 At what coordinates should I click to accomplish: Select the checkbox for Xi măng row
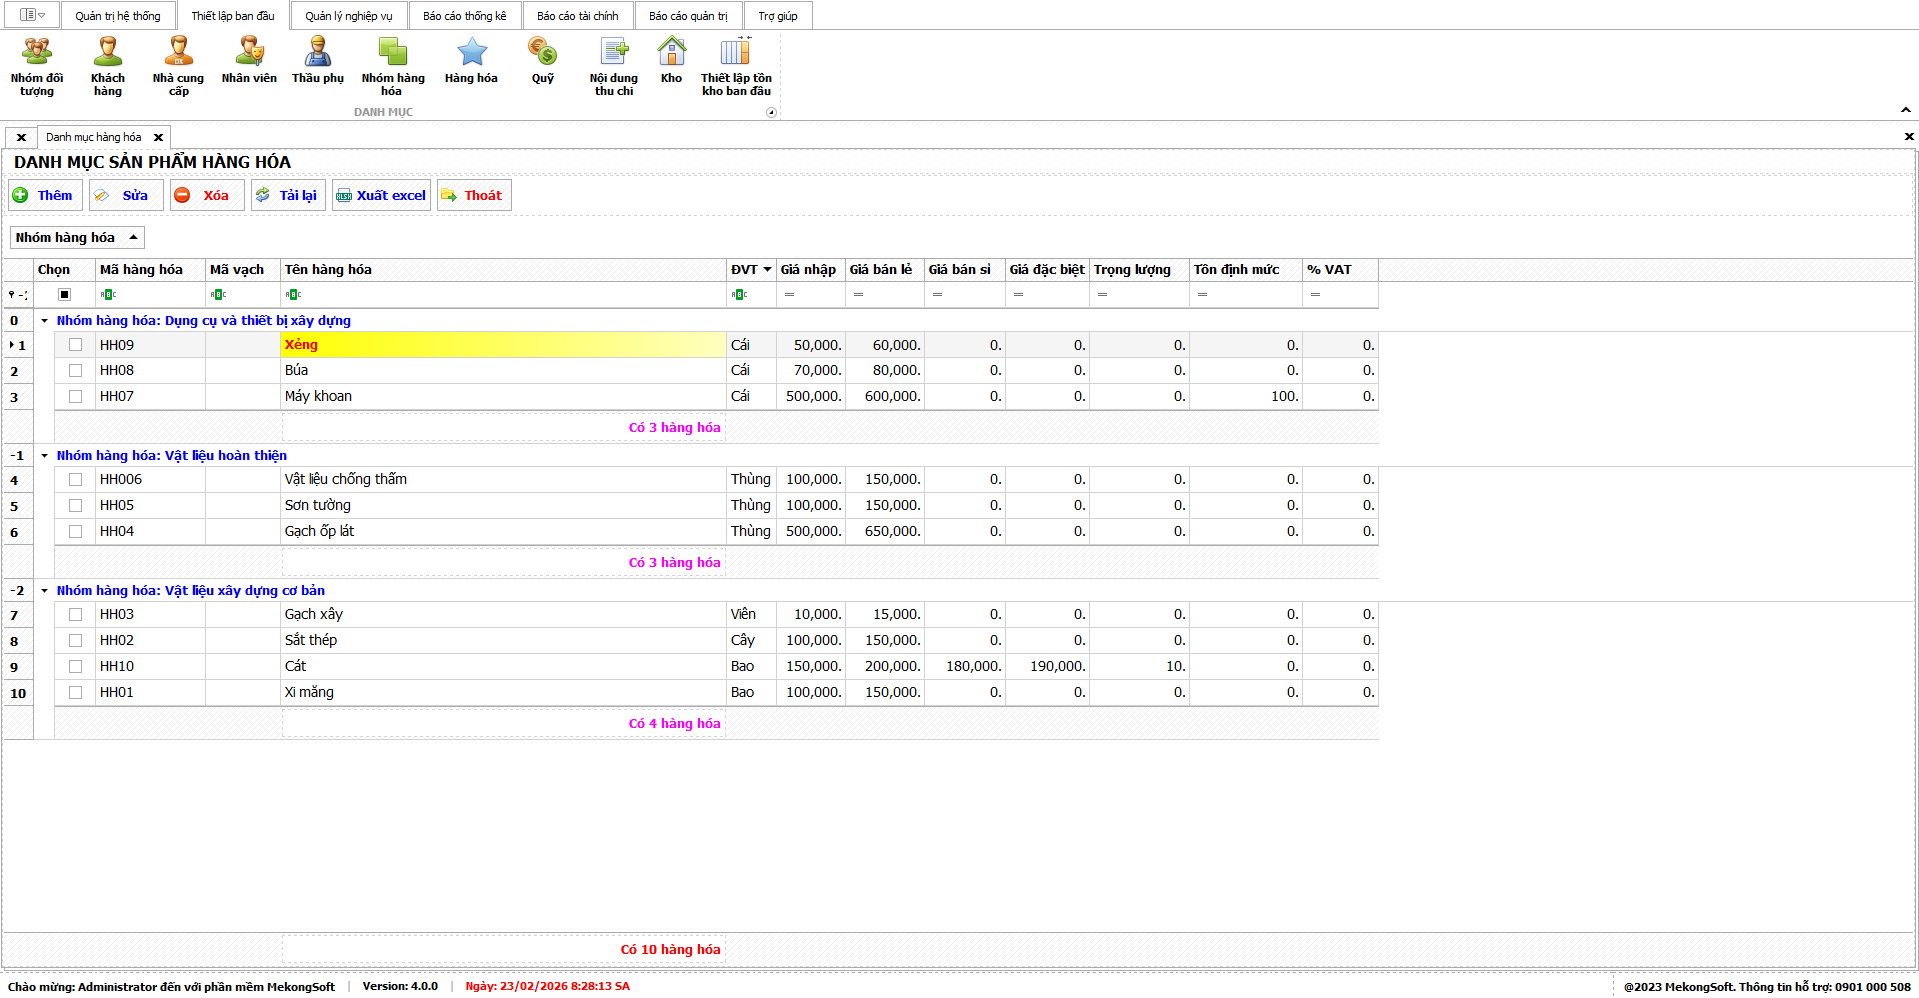(75, 693)
